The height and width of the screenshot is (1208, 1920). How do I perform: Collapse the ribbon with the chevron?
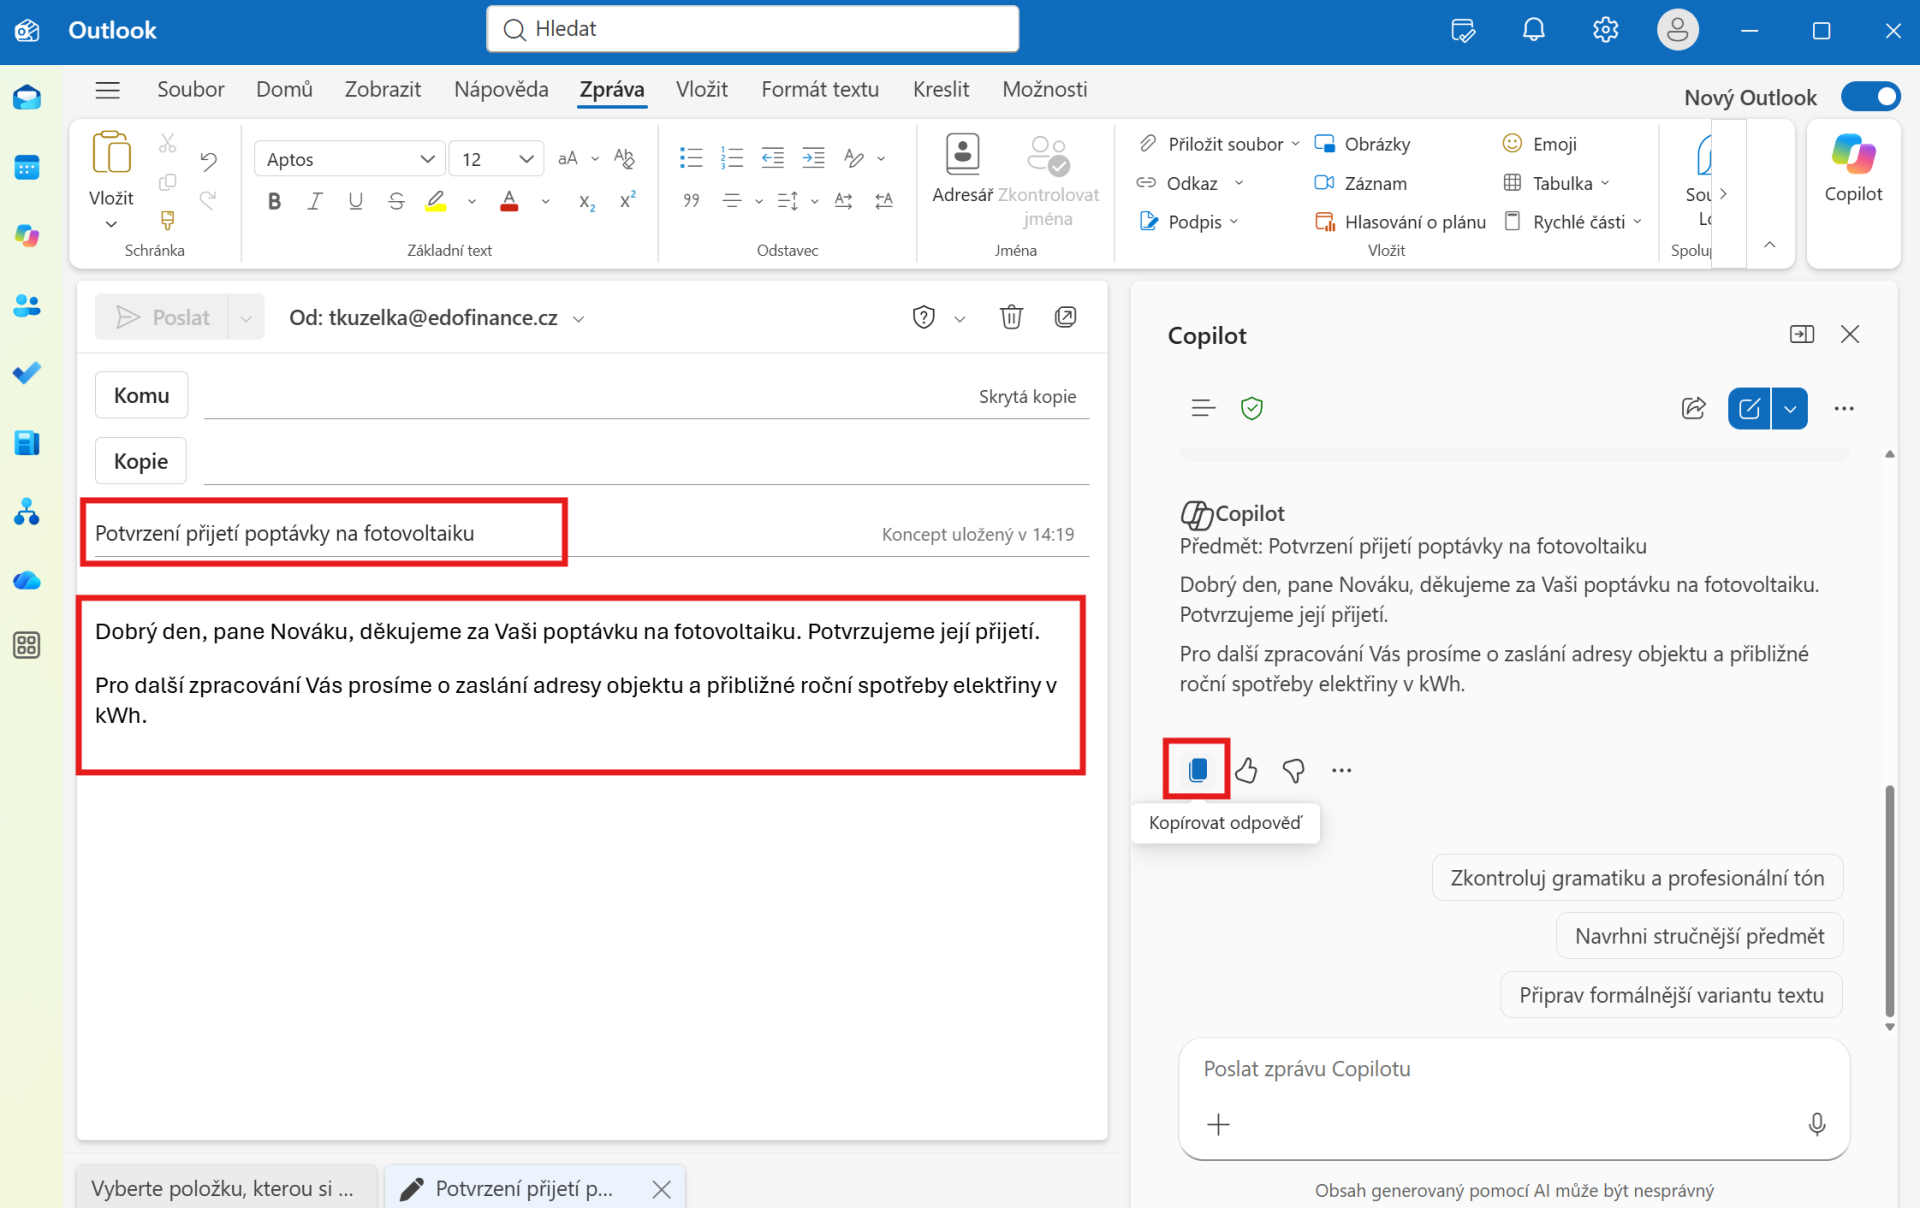pos(1769,245)
